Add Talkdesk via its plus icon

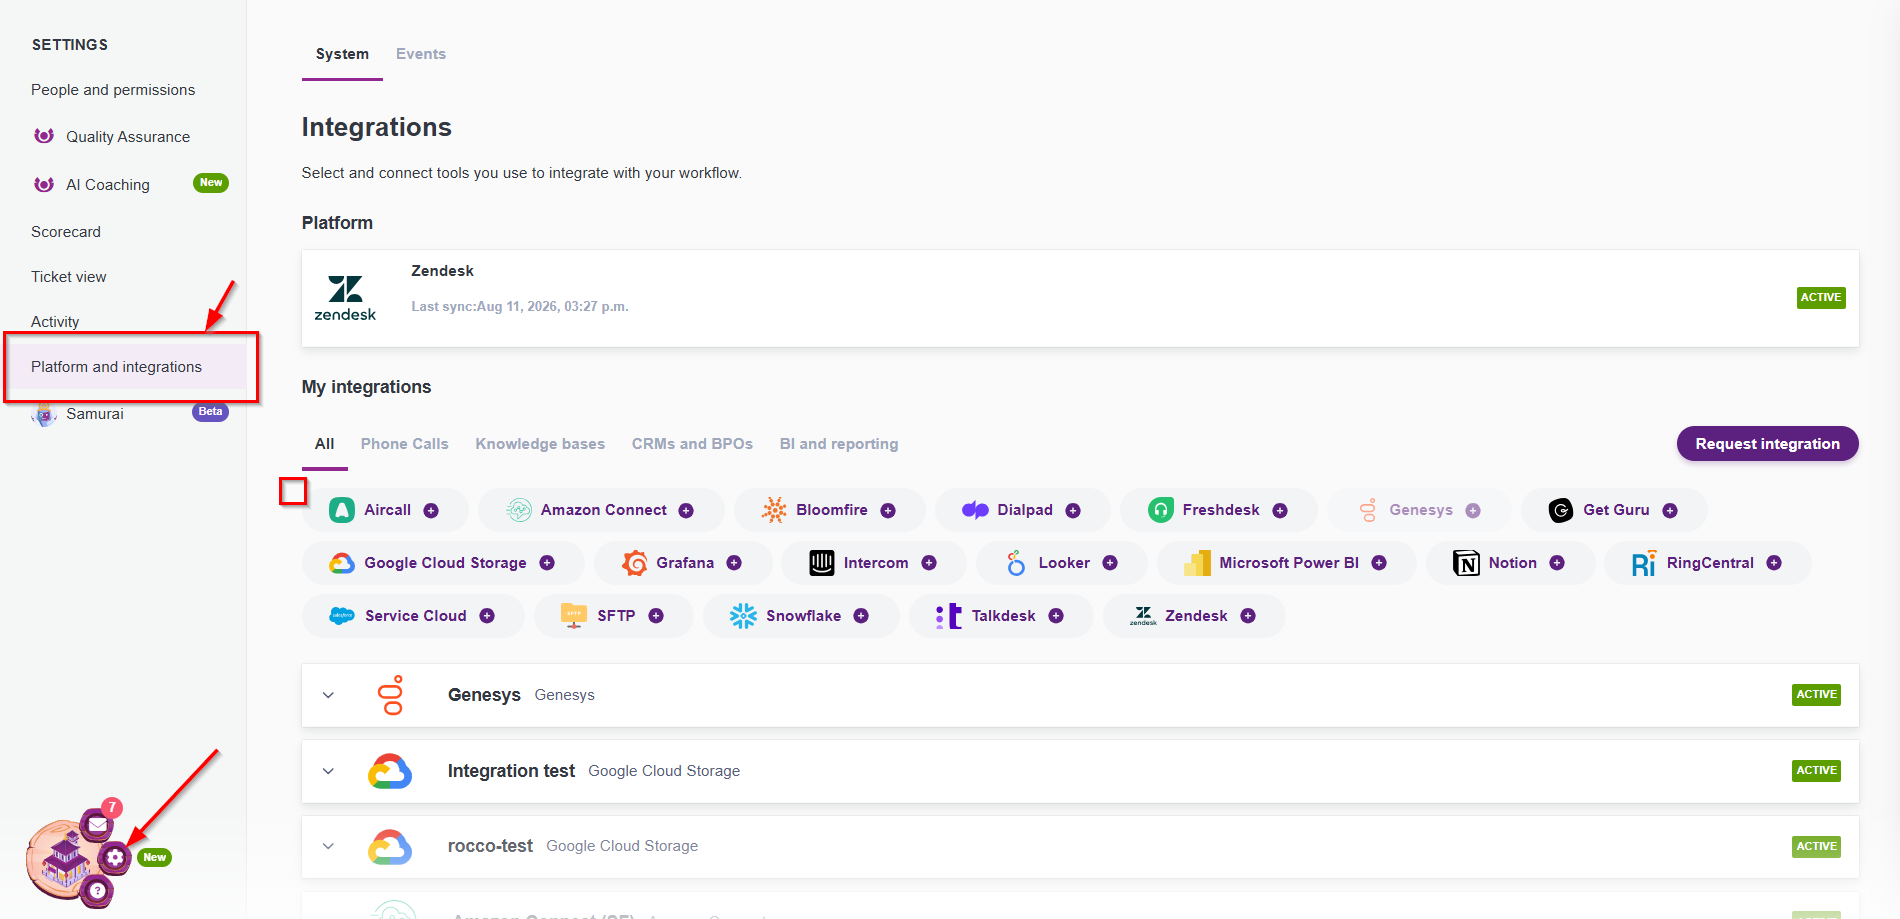pyautogui.click(x=1056, y=616)
